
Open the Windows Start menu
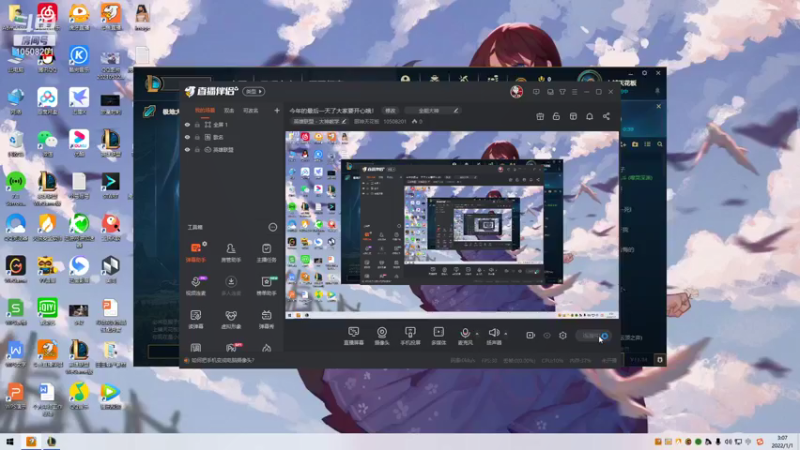coord(10,441)
